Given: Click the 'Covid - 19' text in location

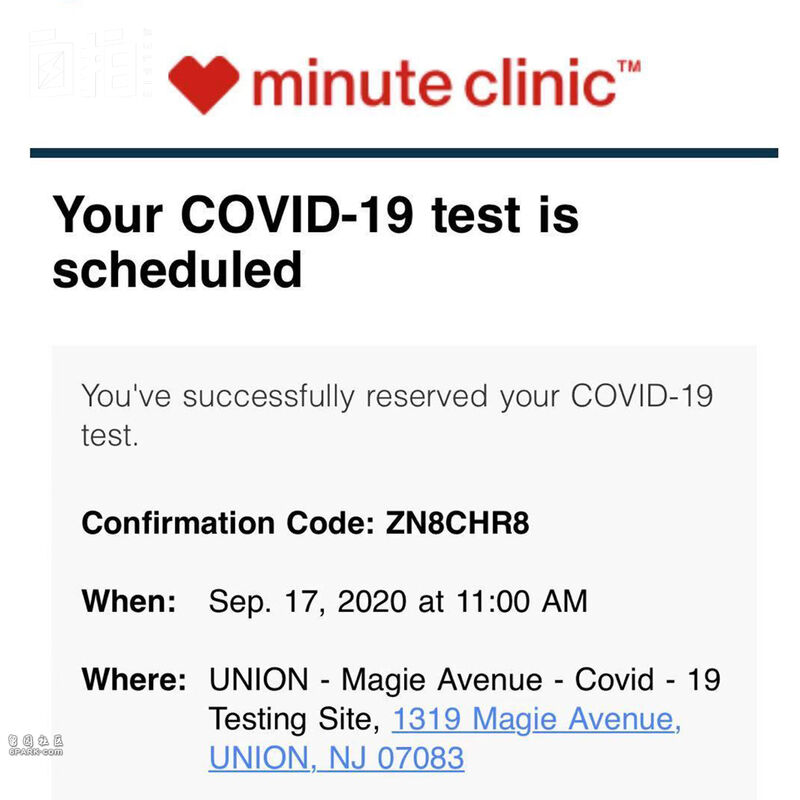Looking at the screenshot, I should (x=647, y=679).
